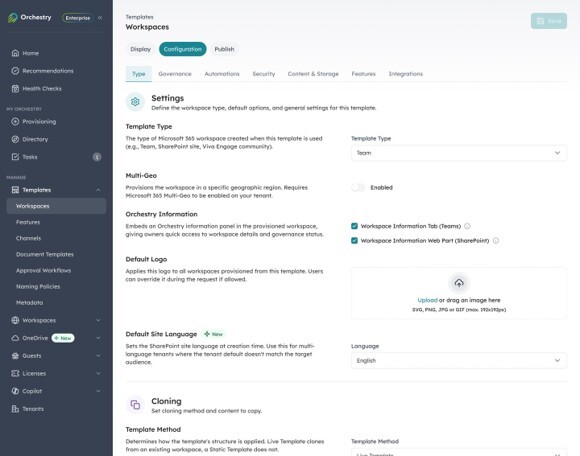Screen dimensions: 580x456
Task: Open Home via its house icon
Action: (x=15, y=53)
